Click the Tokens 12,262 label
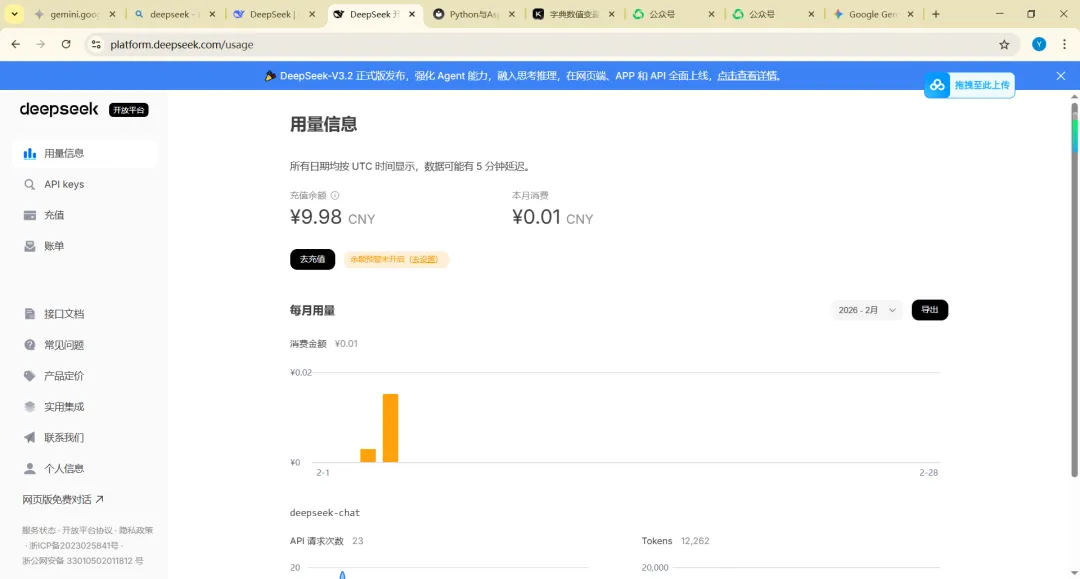Viewport: 1080px width, 579px height. point(676,541)
